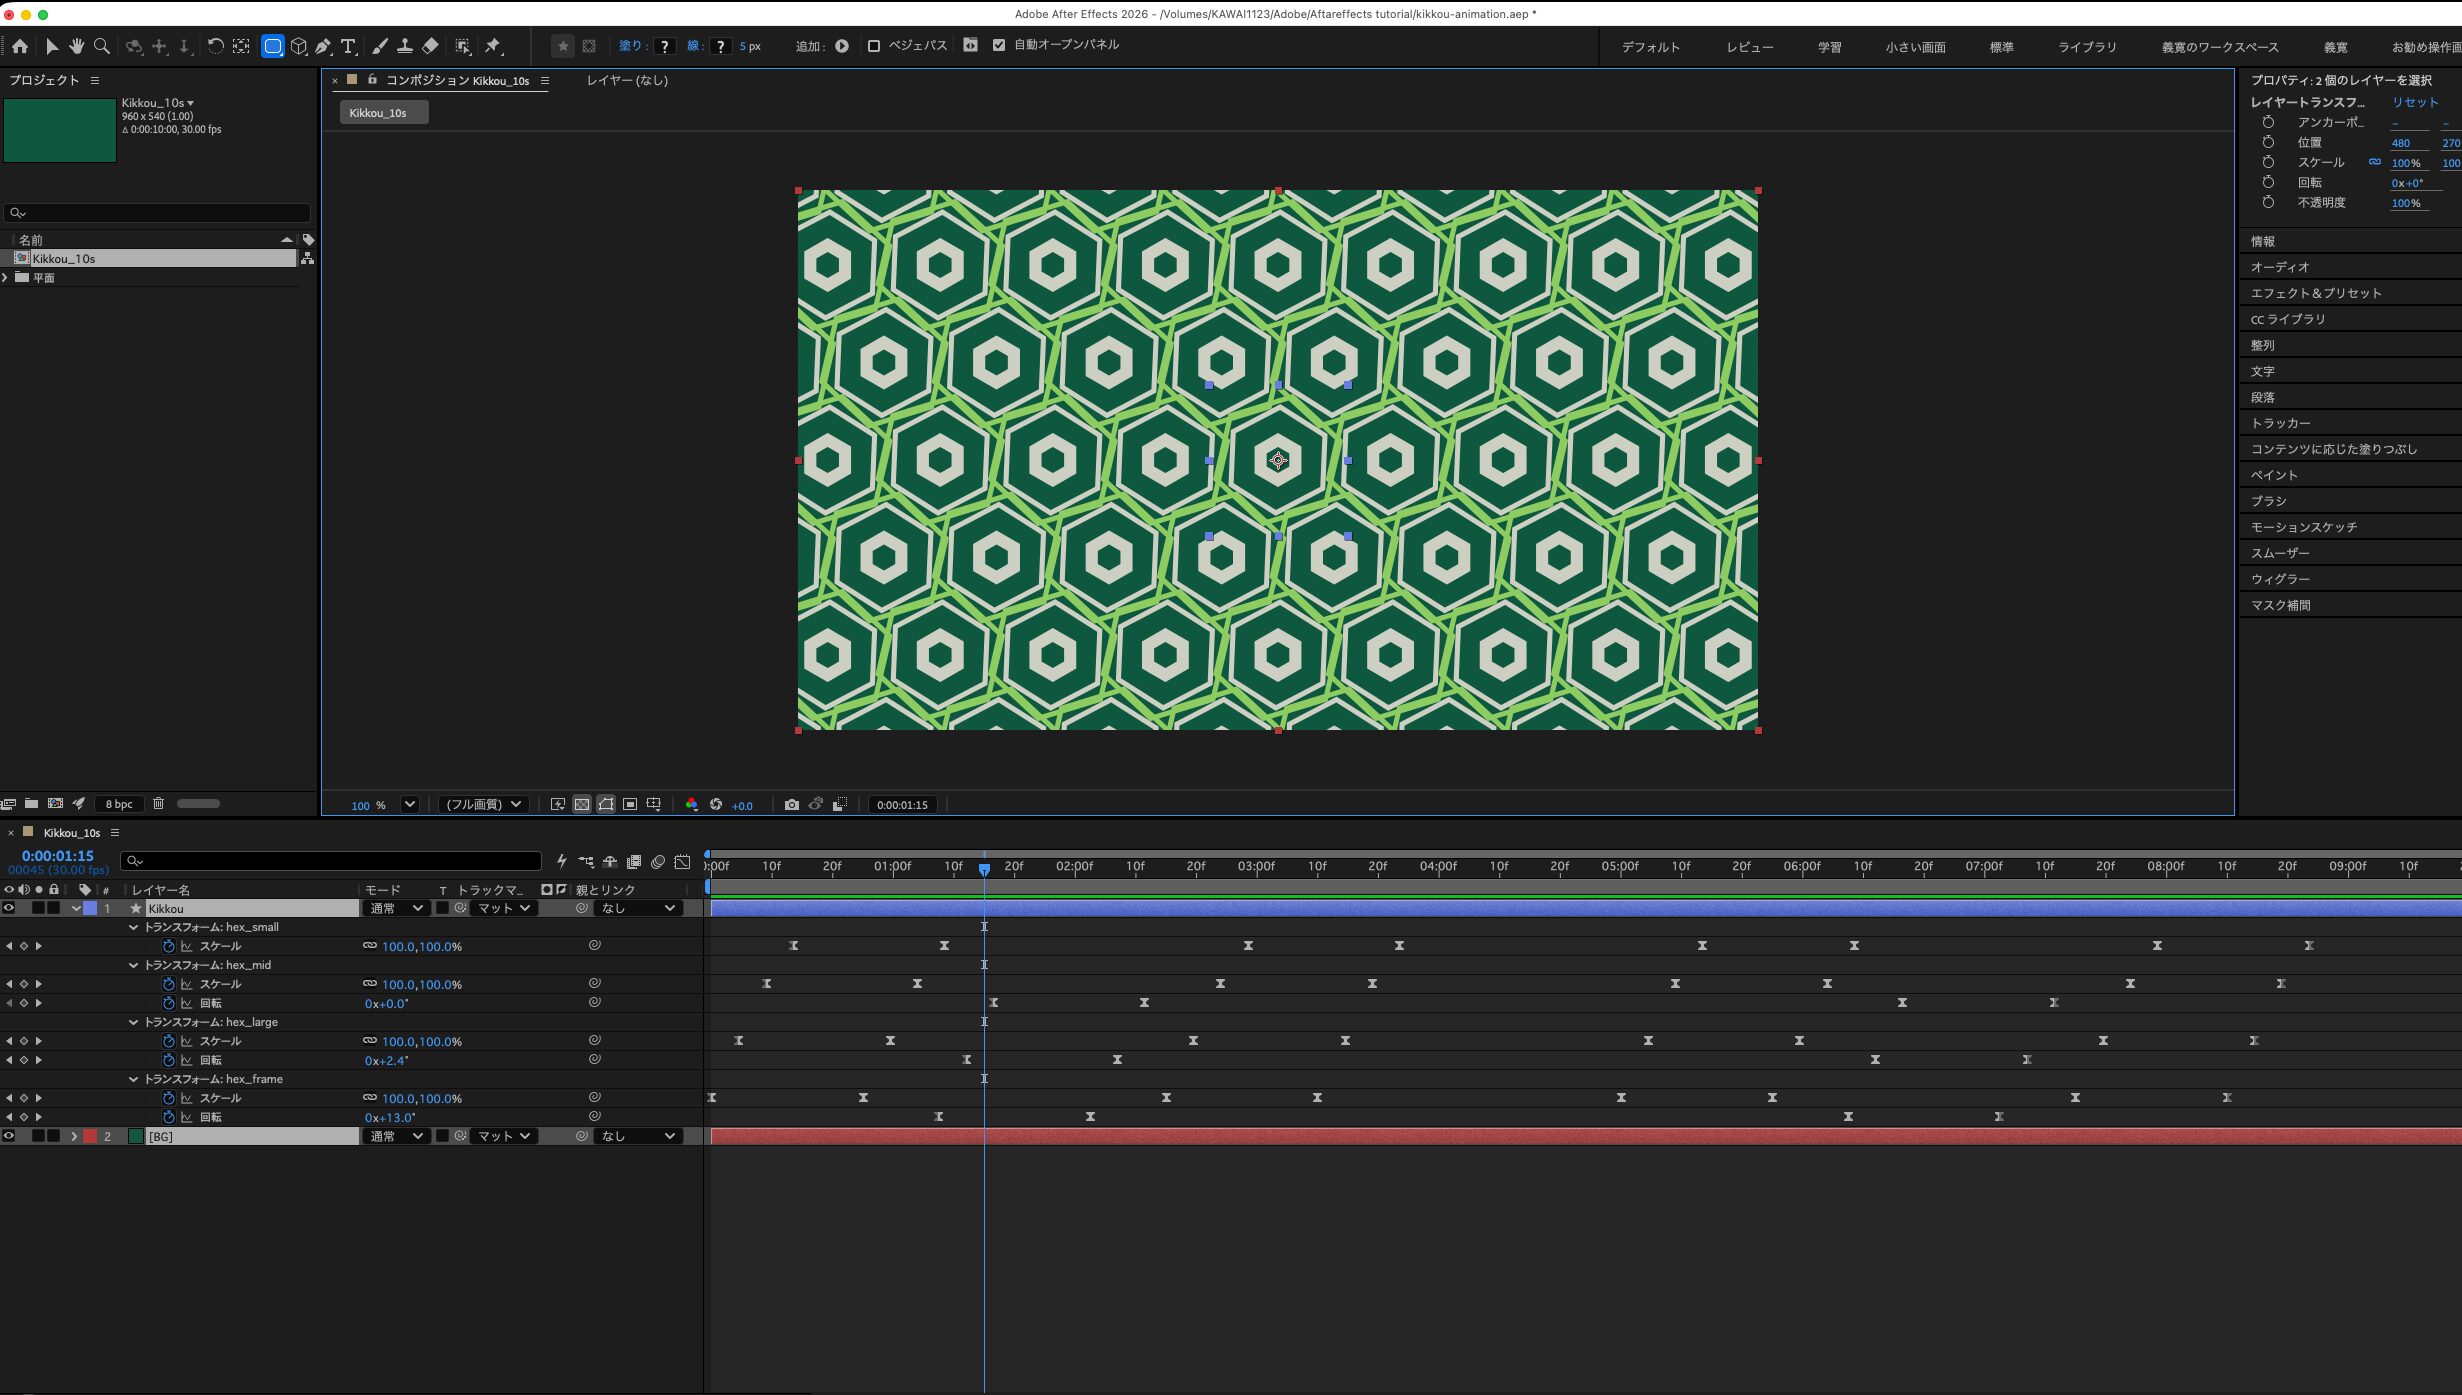Open the エフェクト＆プリセット panel

(2315, 293)
